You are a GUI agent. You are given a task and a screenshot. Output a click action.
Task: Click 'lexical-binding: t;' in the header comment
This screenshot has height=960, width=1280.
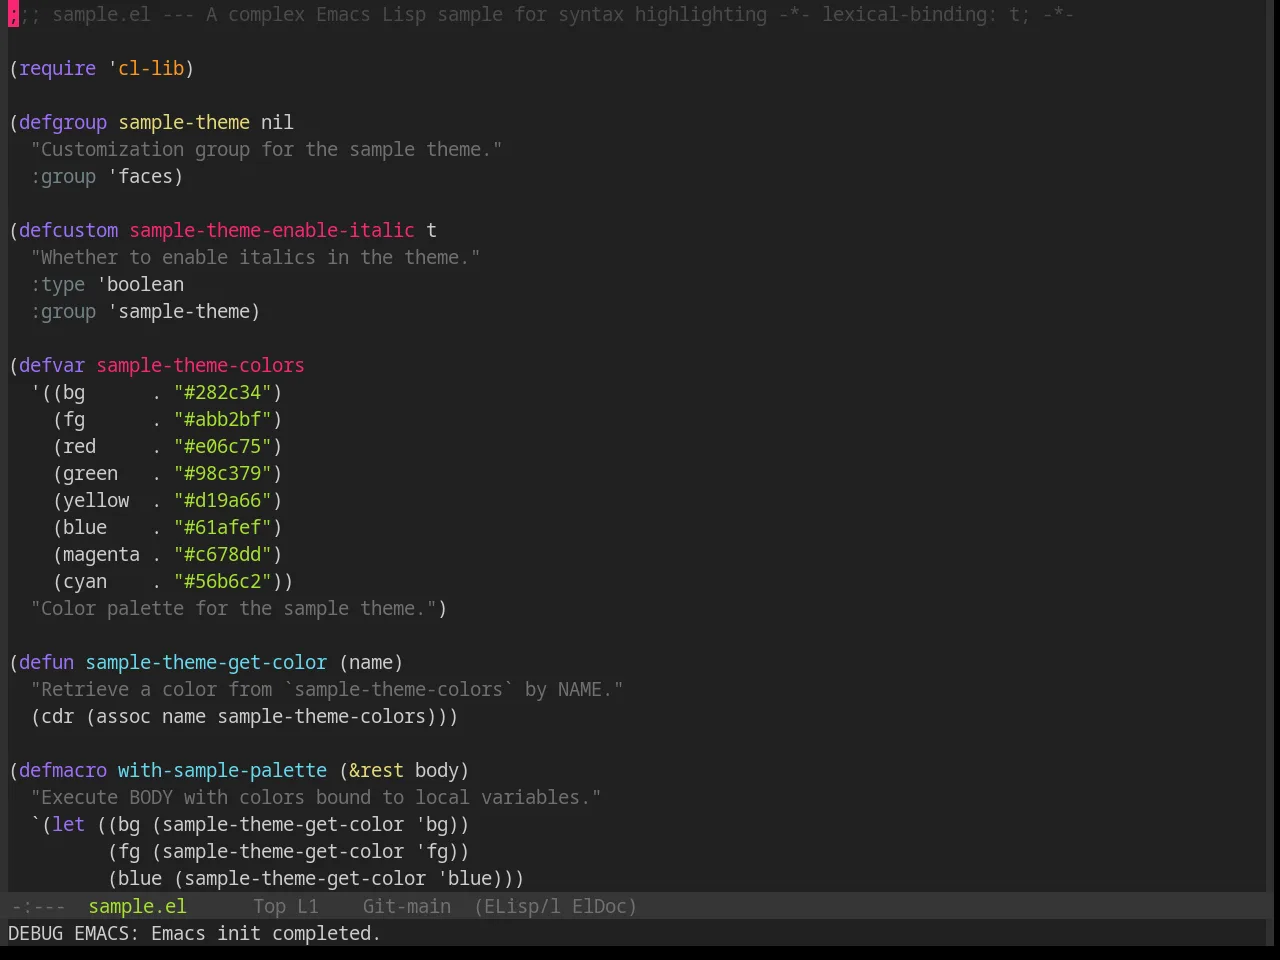click(926, 14)
